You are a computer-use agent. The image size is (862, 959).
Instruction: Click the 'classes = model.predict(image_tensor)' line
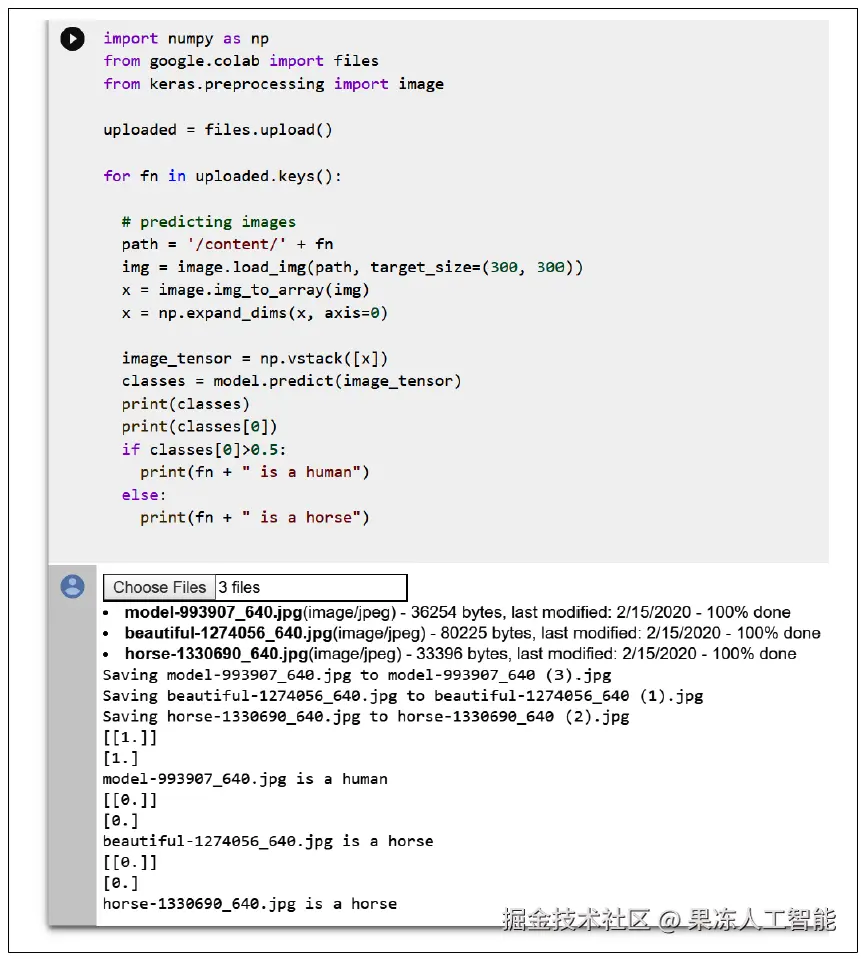point(291,381)
